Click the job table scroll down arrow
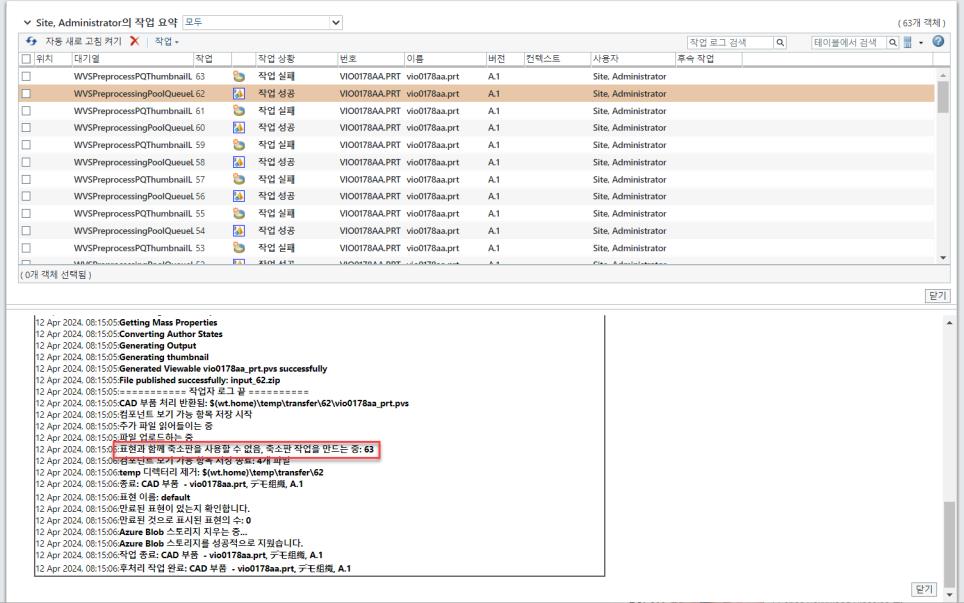The width and height of the screenshot is (964, 603). [x=943, y=258]
